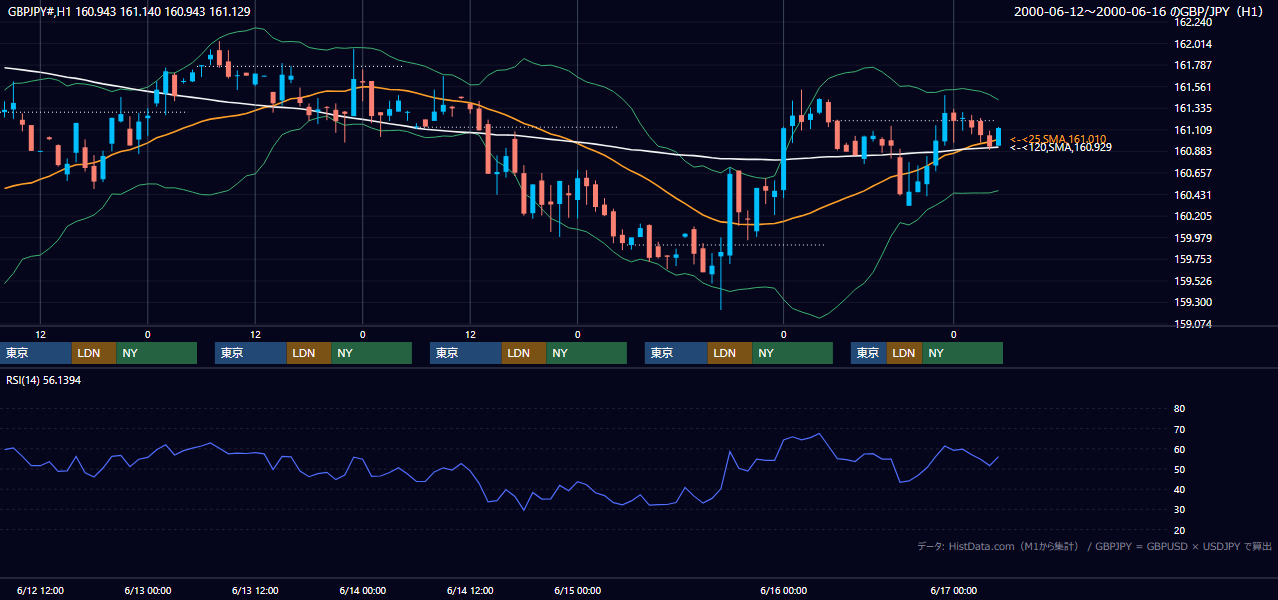The image size is (1278, 600).
Task: Click price axis value 161.787
Action: pyautogui.click(x=1193, y=66)
